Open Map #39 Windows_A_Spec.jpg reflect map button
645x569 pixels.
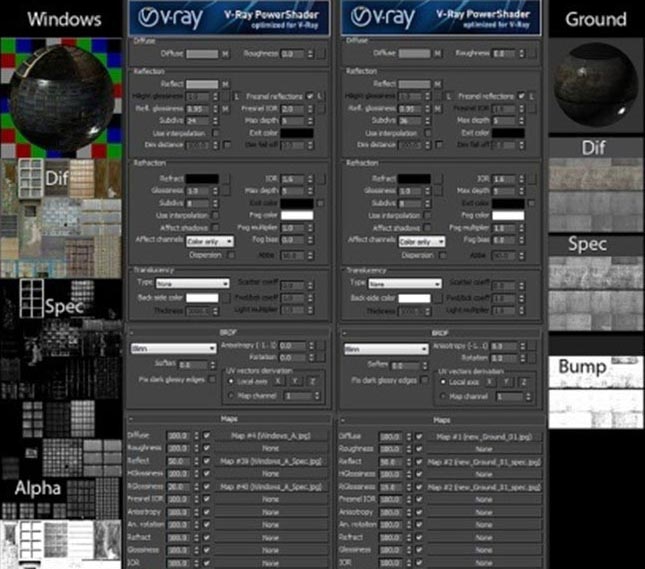click(271, 461)
